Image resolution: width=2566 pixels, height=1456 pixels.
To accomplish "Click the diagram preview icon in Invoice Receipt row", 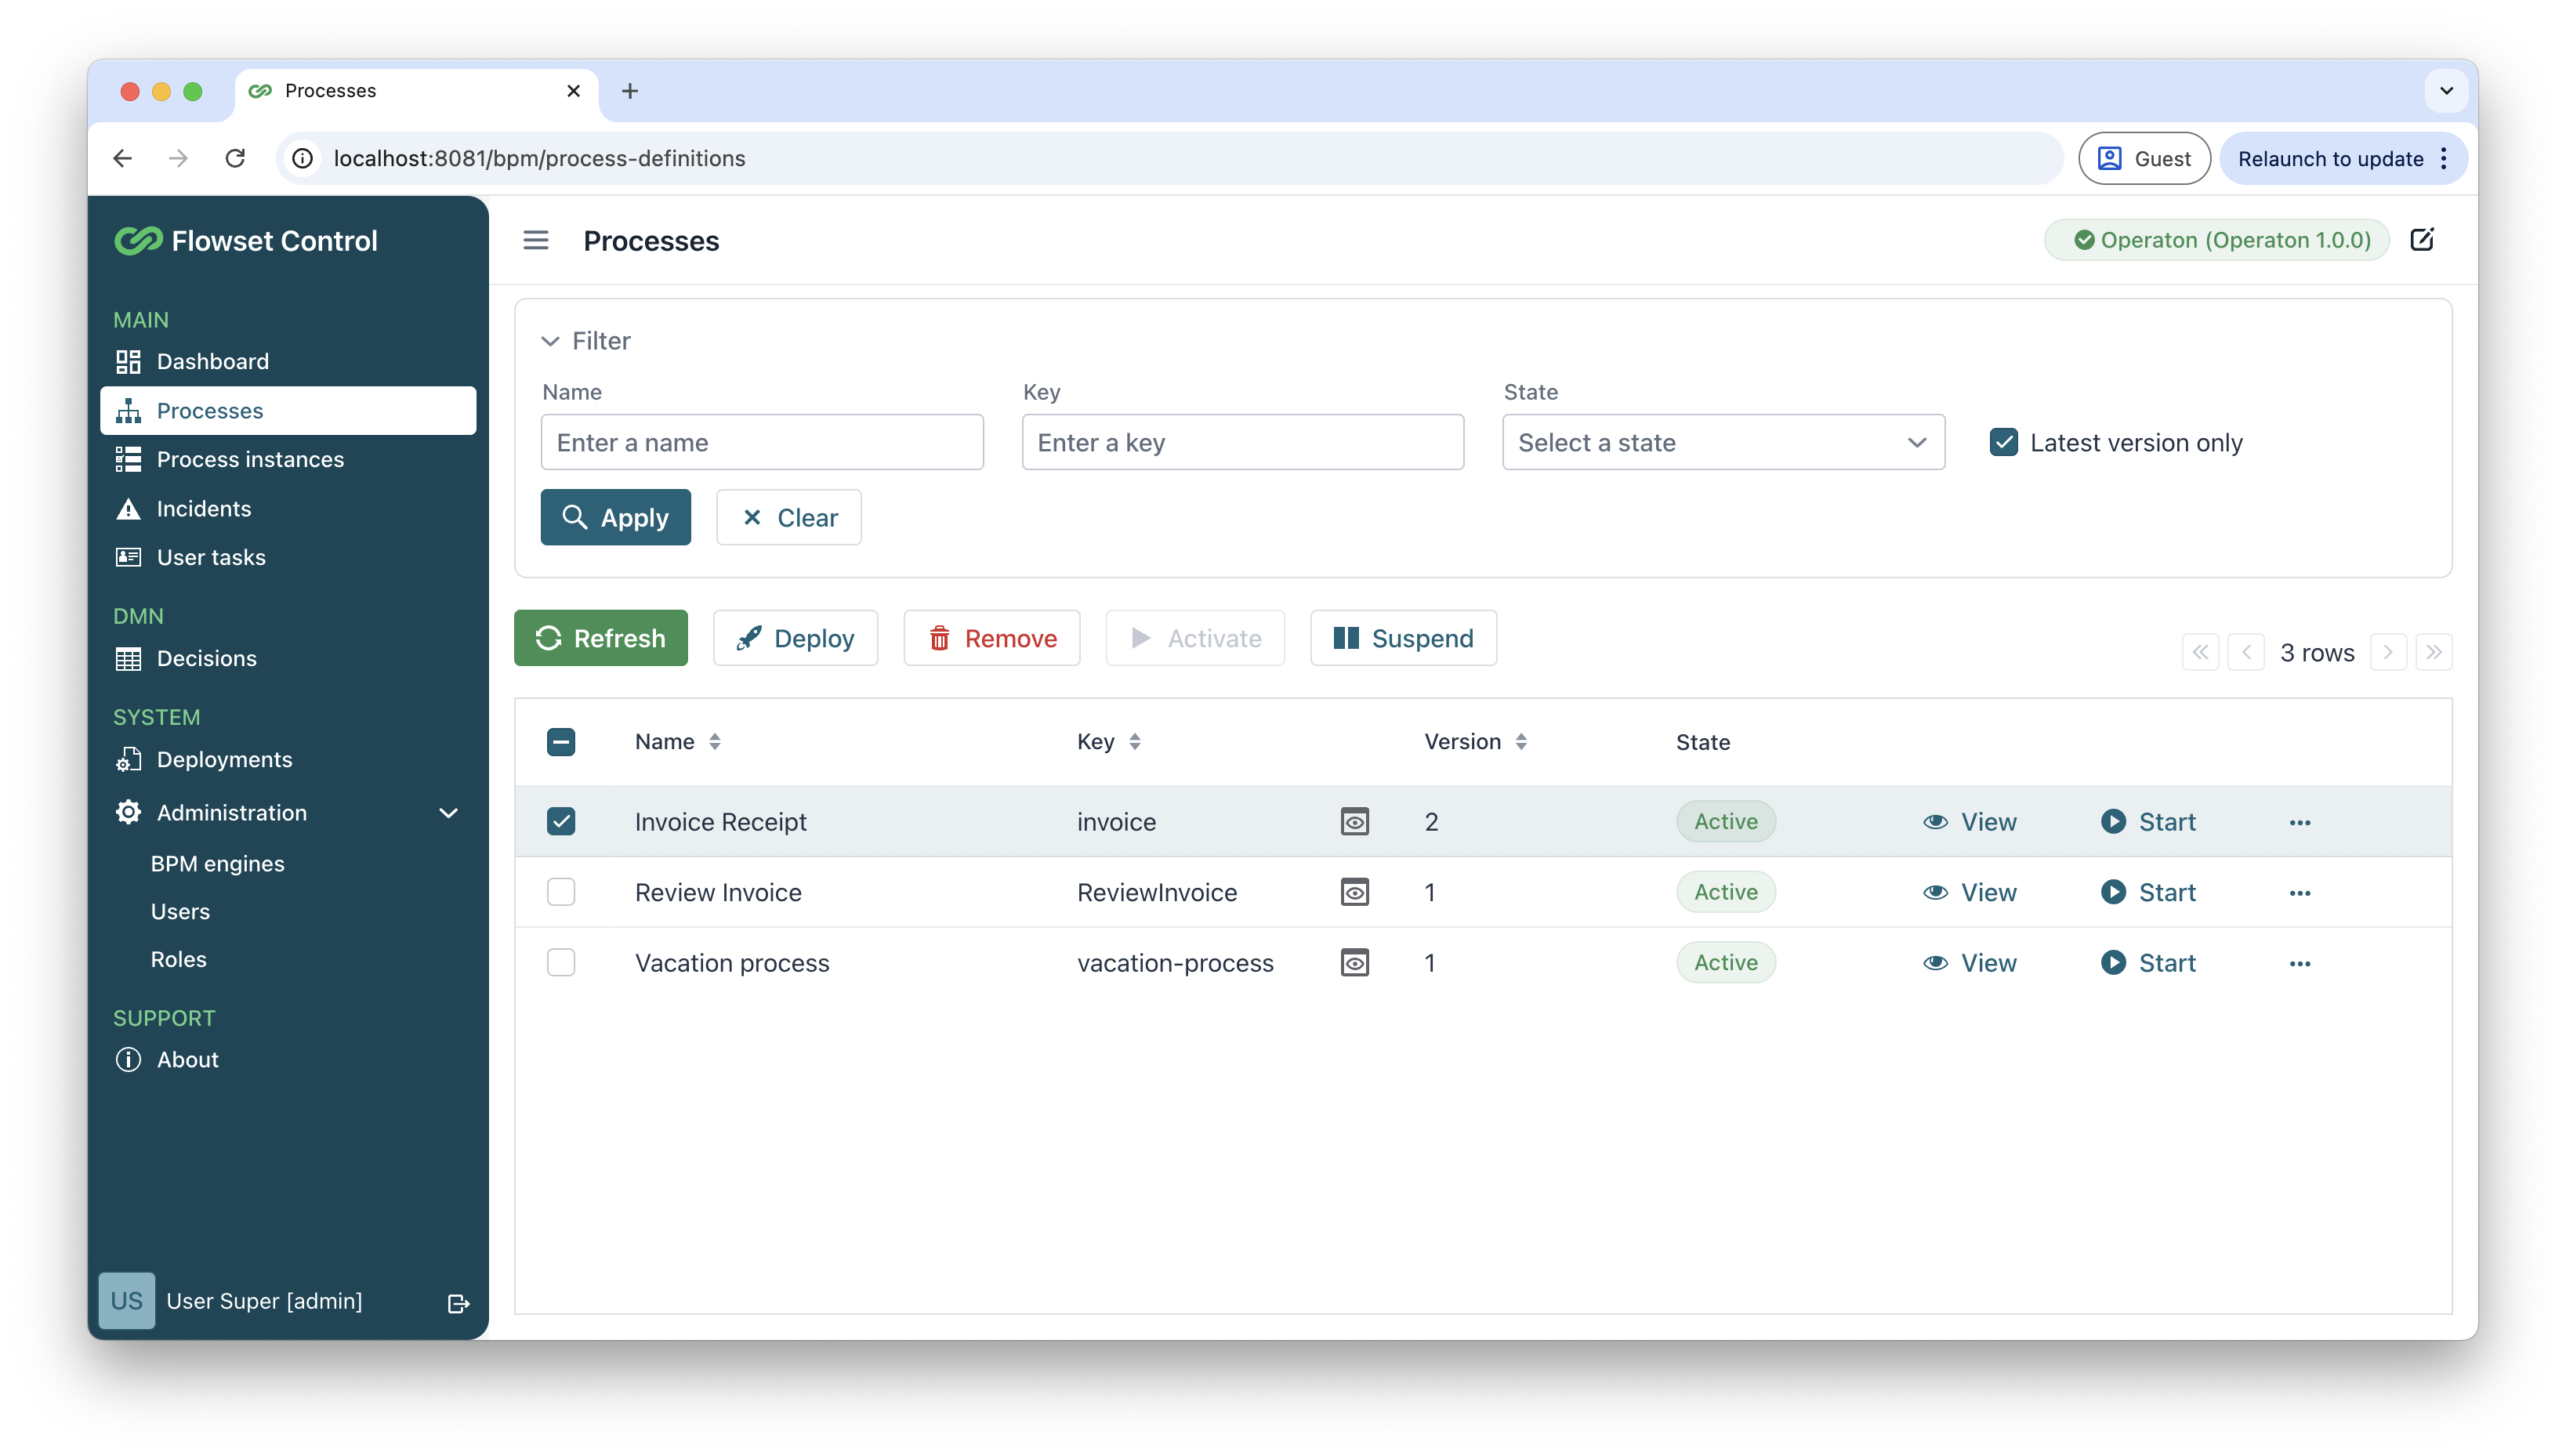I will (x=1354, y=822).
